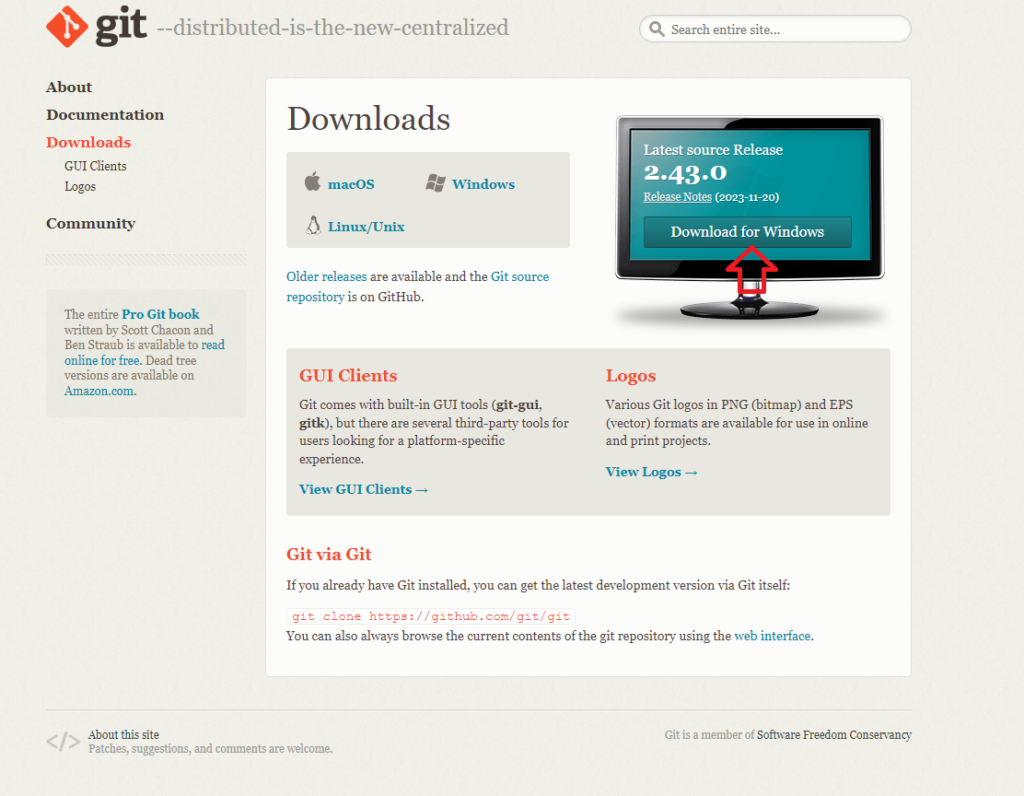This screenshot has height=796, width=1024.
Task: Open the Community section
Action: pyautogui.click(x=91, y=223)
